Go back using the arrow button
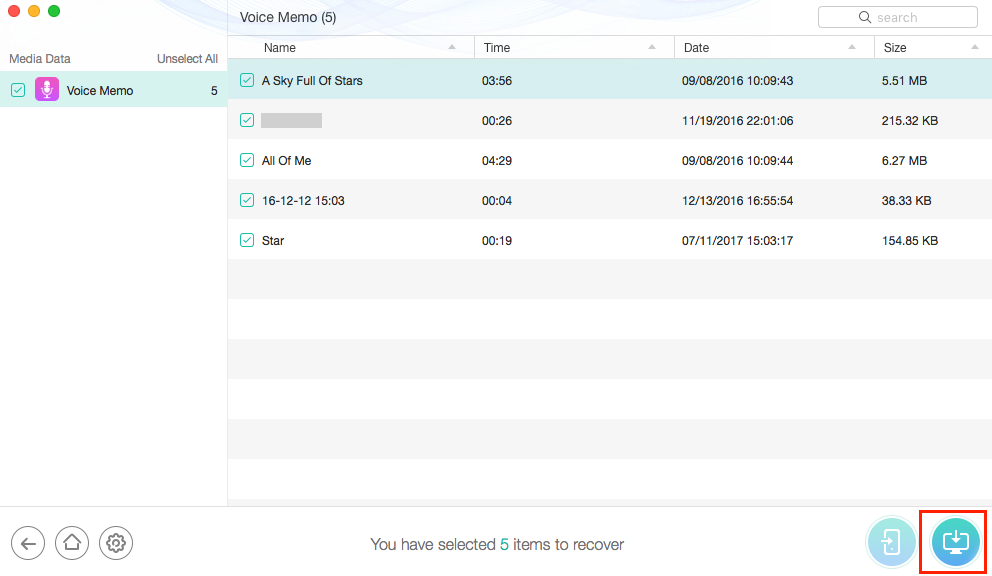 28,543
